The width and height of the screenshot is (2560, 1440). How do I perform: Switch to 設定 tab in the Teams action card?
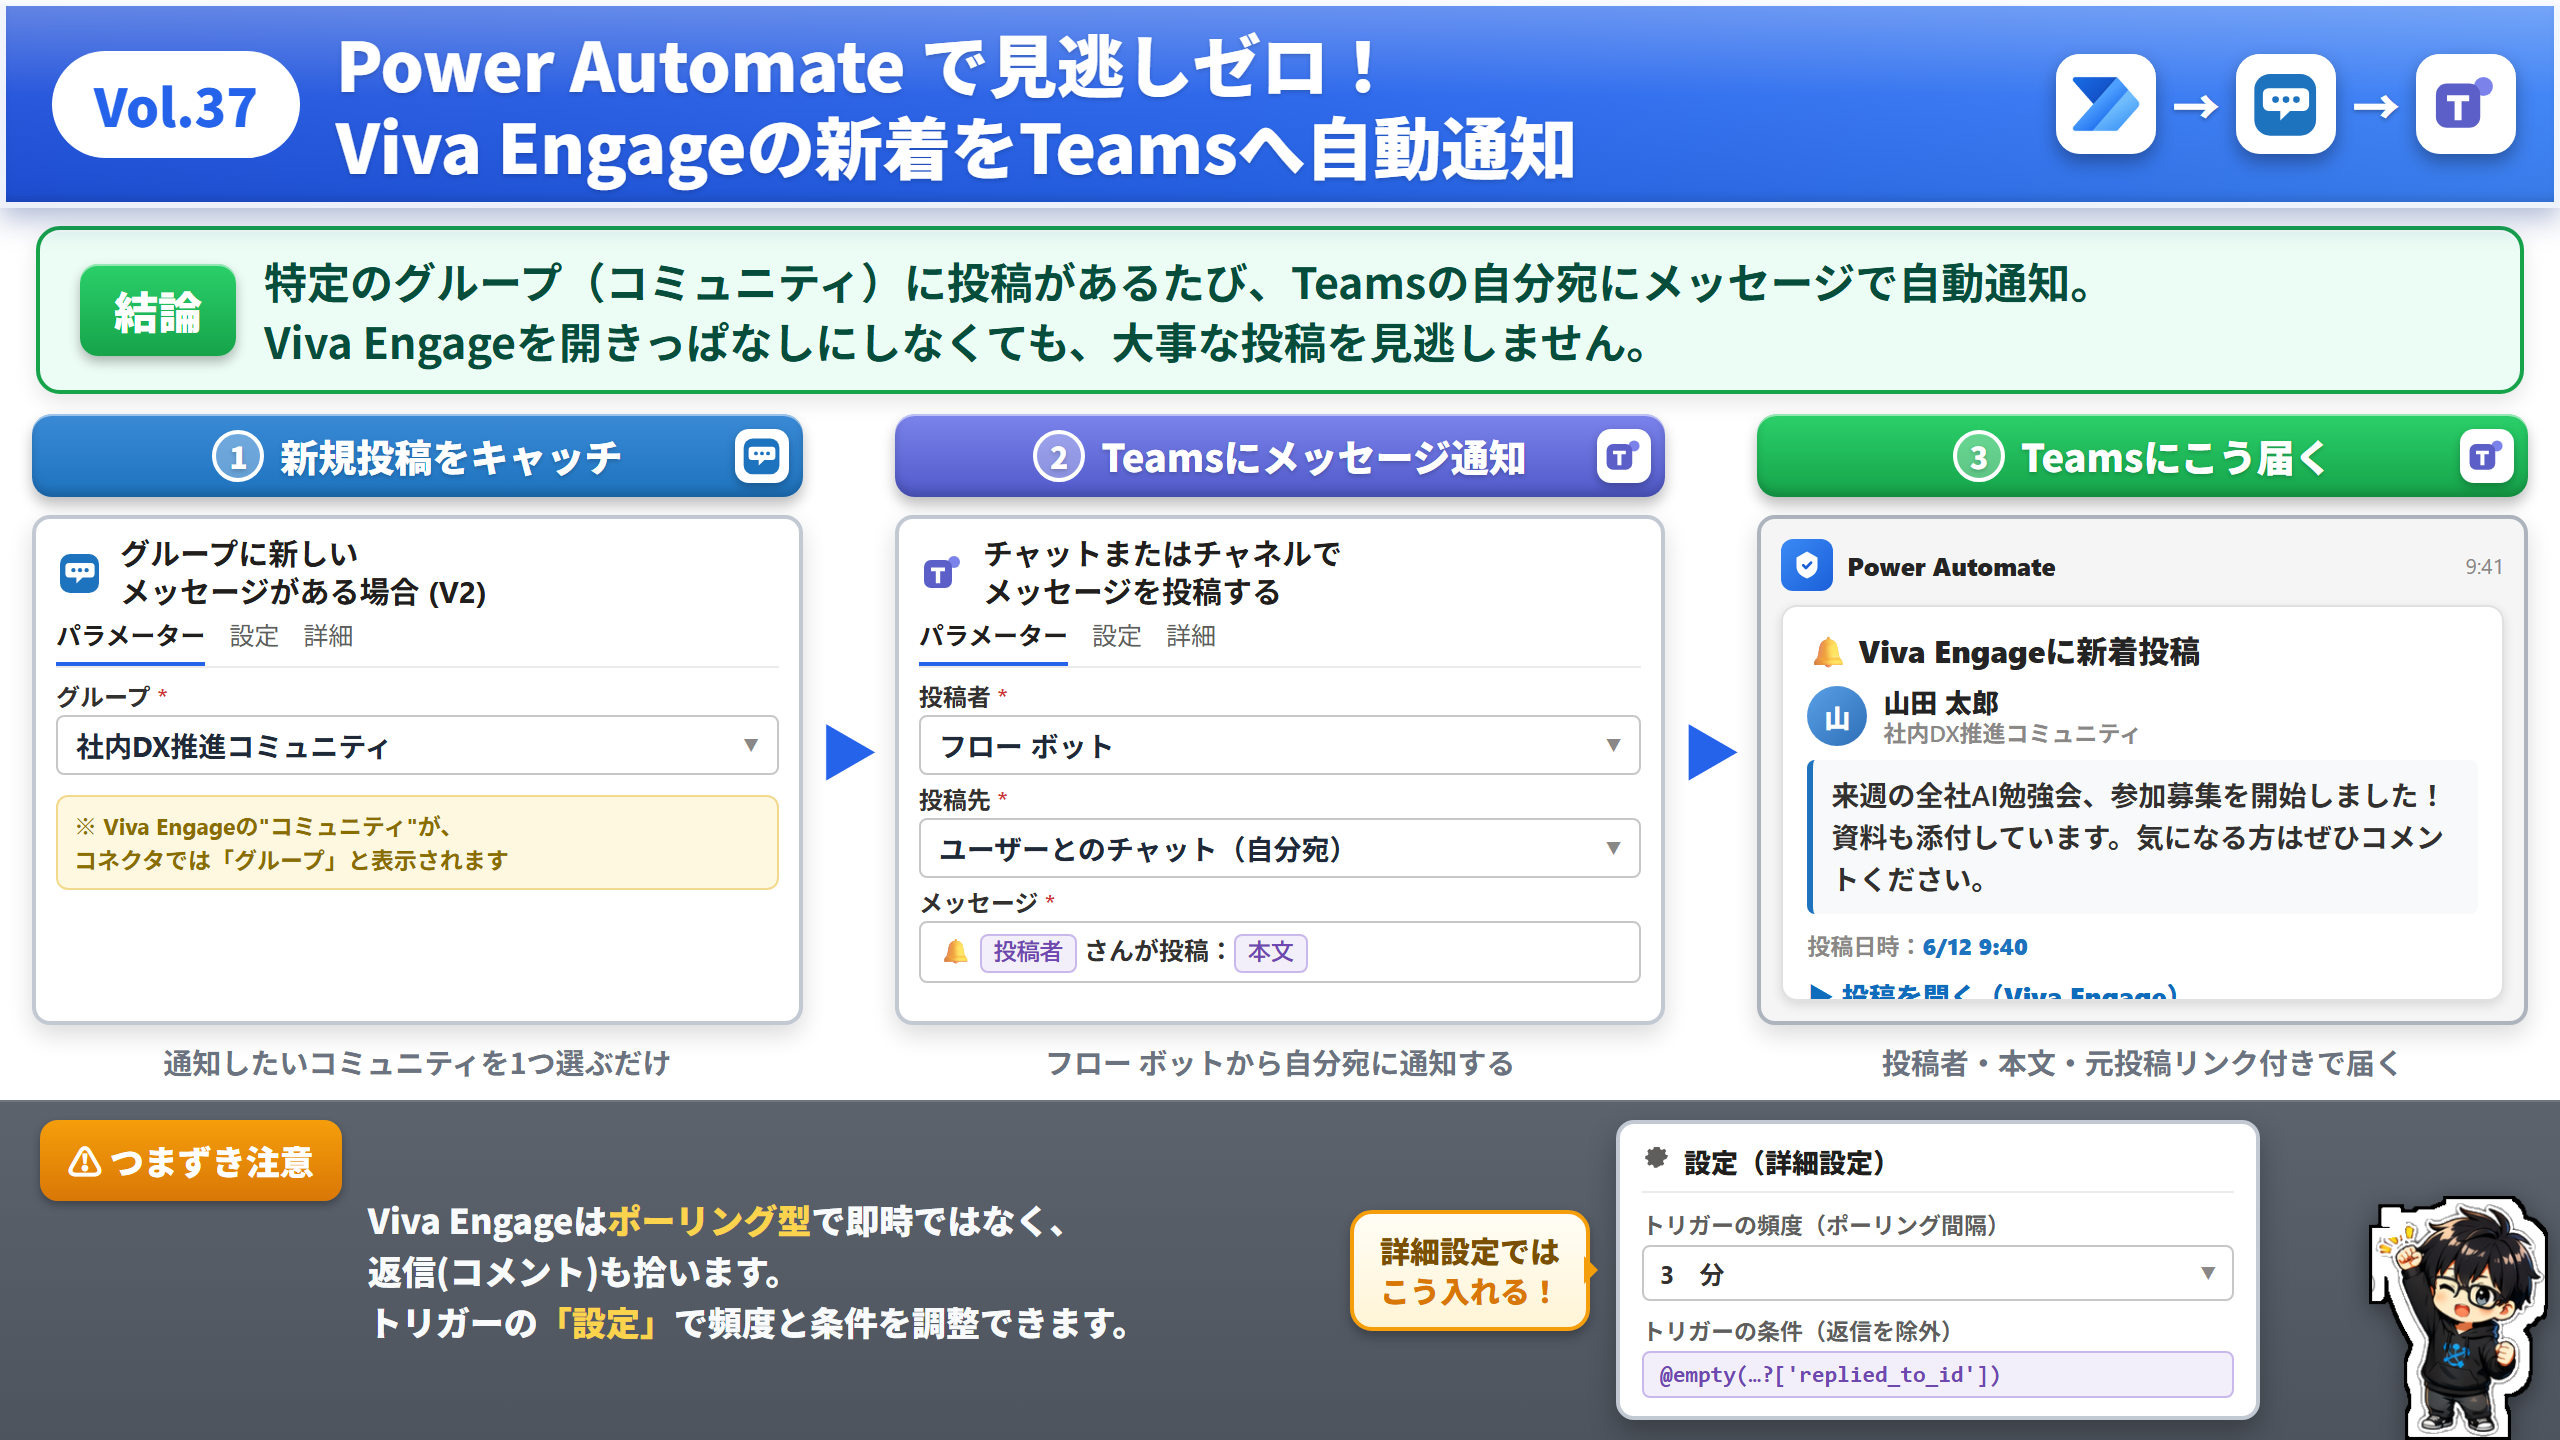(x=1117, y=636)
